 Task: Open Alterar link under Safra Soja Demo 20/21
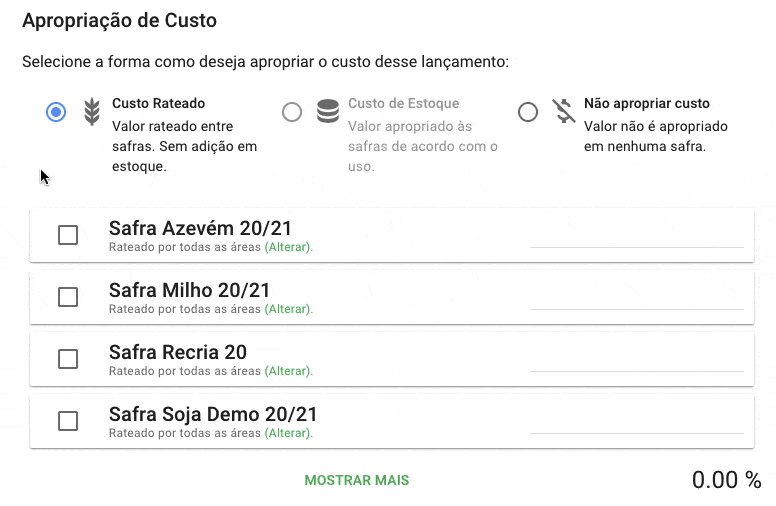288,433
